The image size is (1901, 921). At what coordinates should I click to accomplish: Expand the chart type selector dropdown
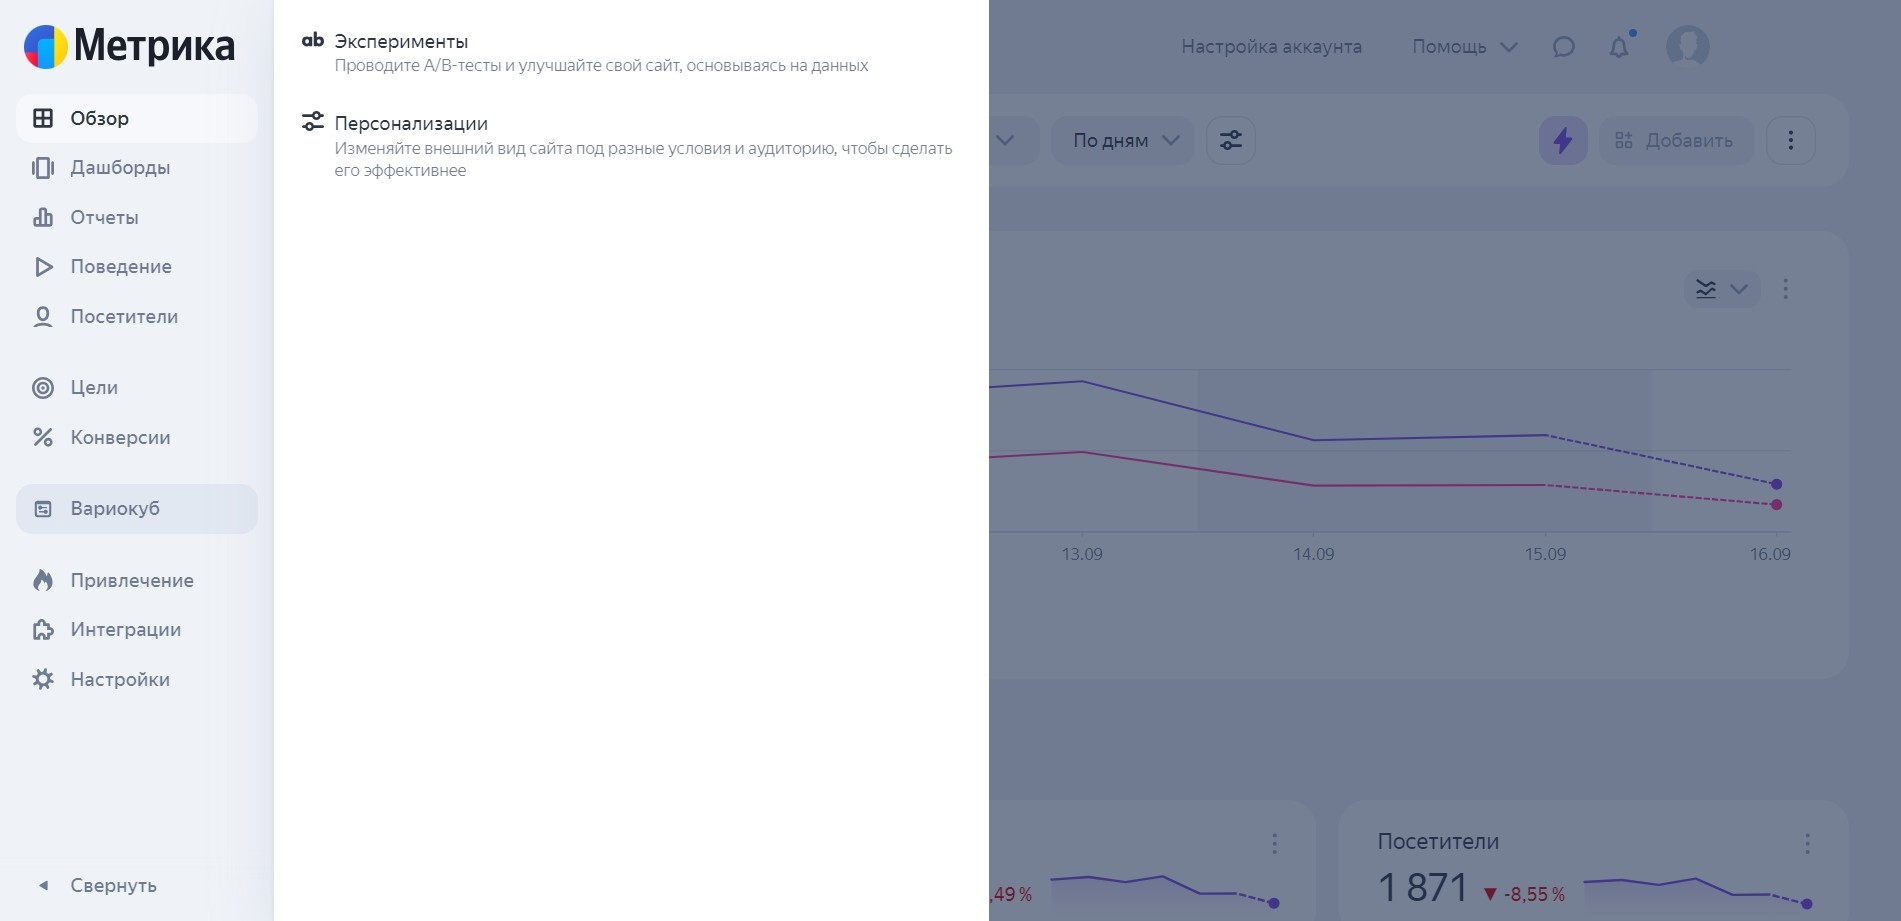pyautogui.click(x=1722, y=289)
